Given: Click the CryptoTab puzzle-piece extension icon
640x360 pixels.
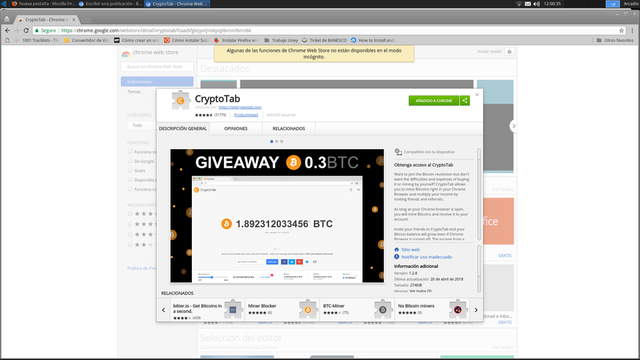Looking at the screenshot, I should coord(180,100).
